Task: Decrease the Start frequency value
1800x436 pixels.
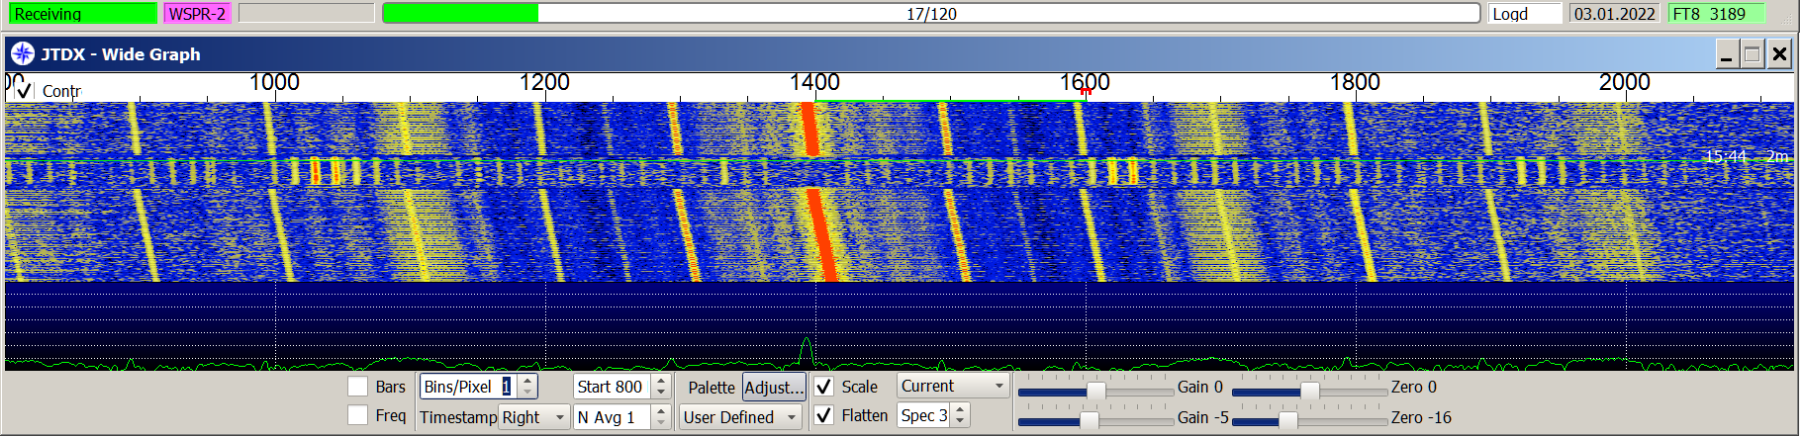Action: (661, 393)
